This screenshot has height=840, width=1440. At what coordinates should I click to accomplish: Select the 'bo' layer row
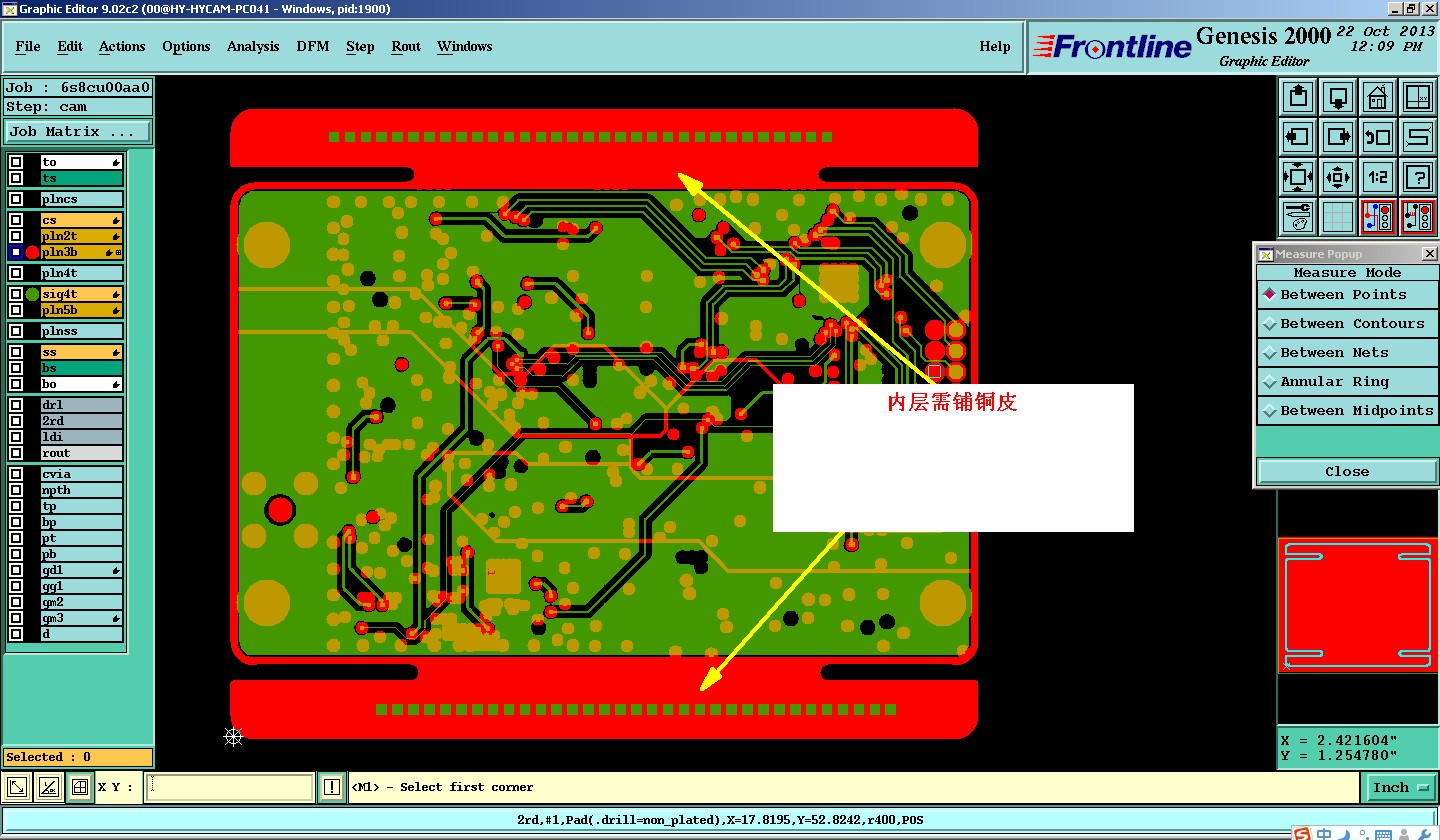click(81, 384)
